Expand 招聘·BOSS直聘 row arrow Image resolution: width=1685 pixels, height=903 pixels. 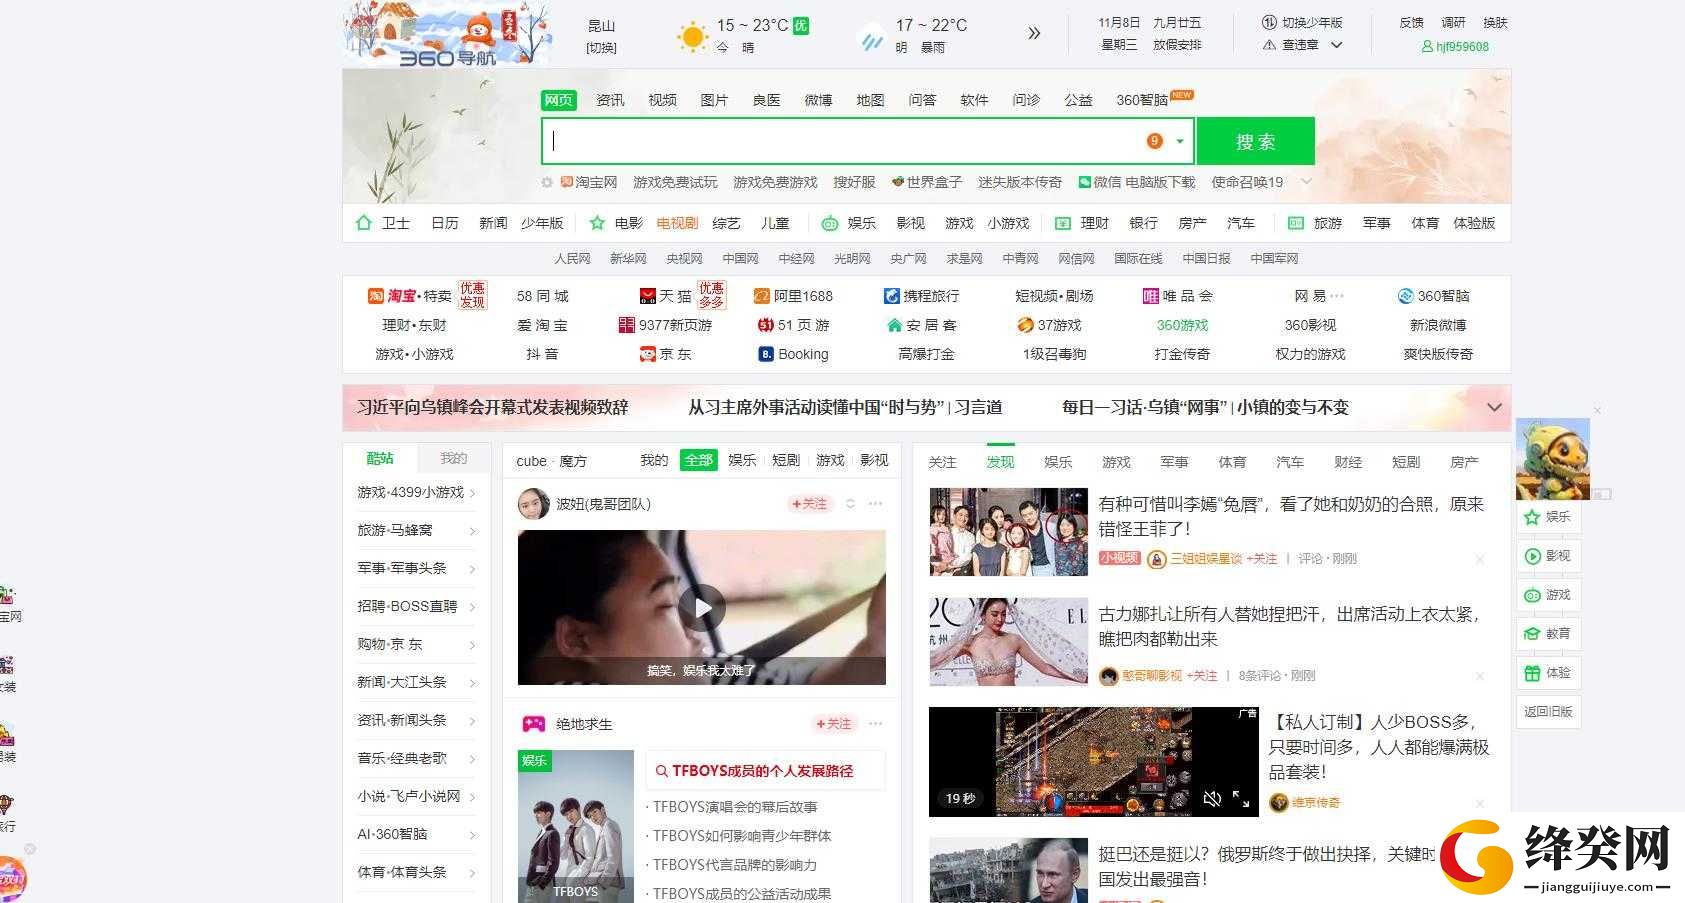point(472,607)
